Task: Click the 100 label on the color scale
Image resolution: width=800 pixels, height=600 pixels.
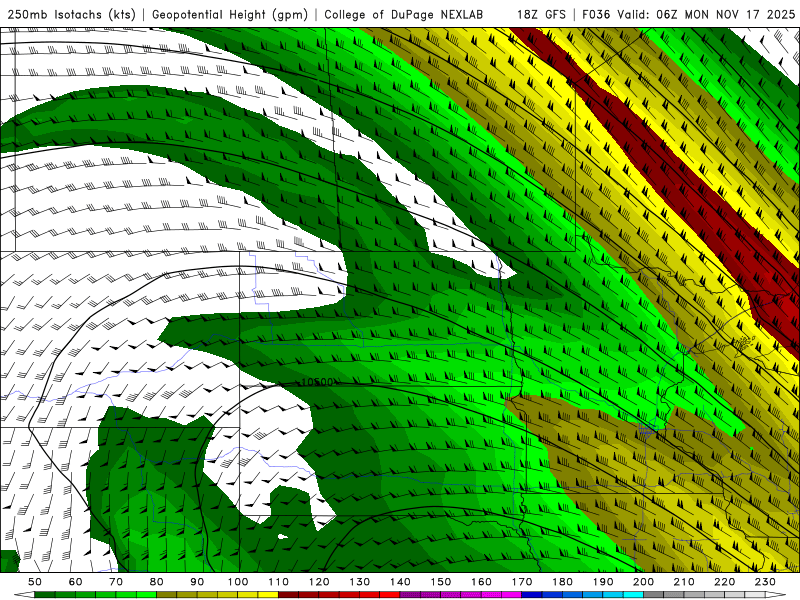Action: click(x=238, y=582)
